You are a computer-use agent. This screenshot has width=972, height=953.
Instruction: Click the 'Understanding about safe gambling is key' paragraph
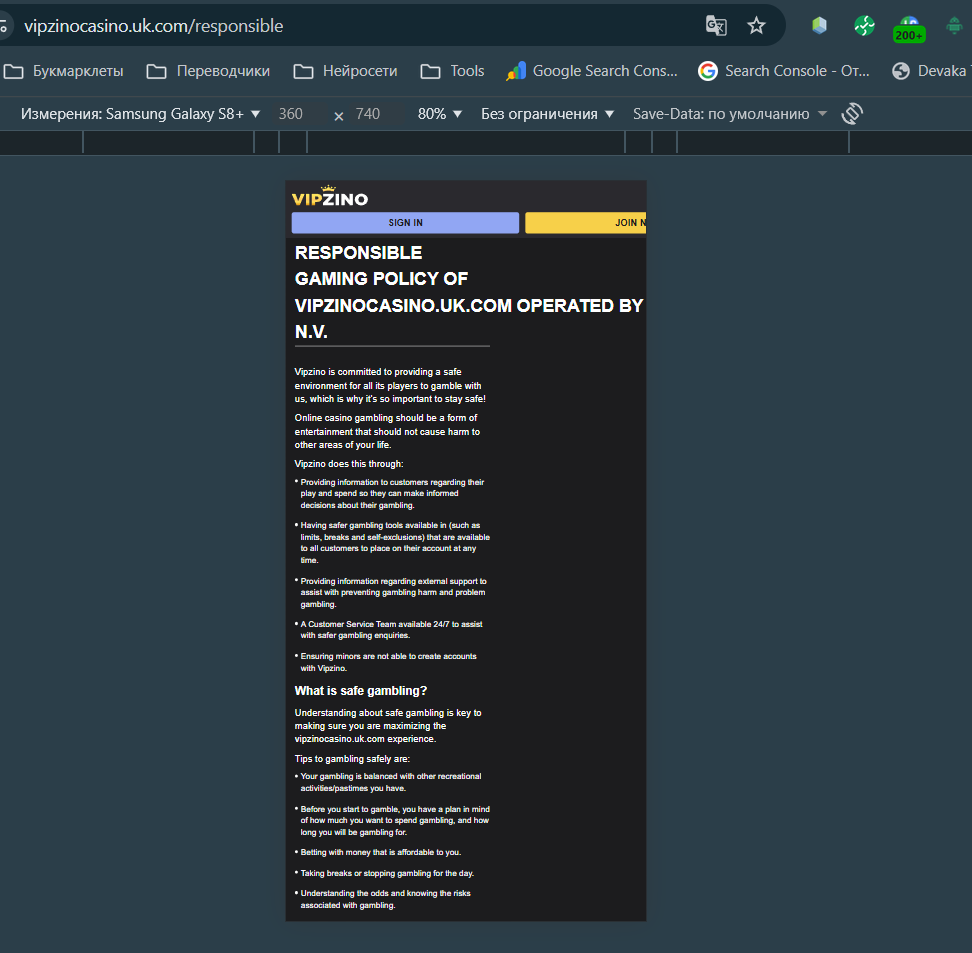point(388,726)
